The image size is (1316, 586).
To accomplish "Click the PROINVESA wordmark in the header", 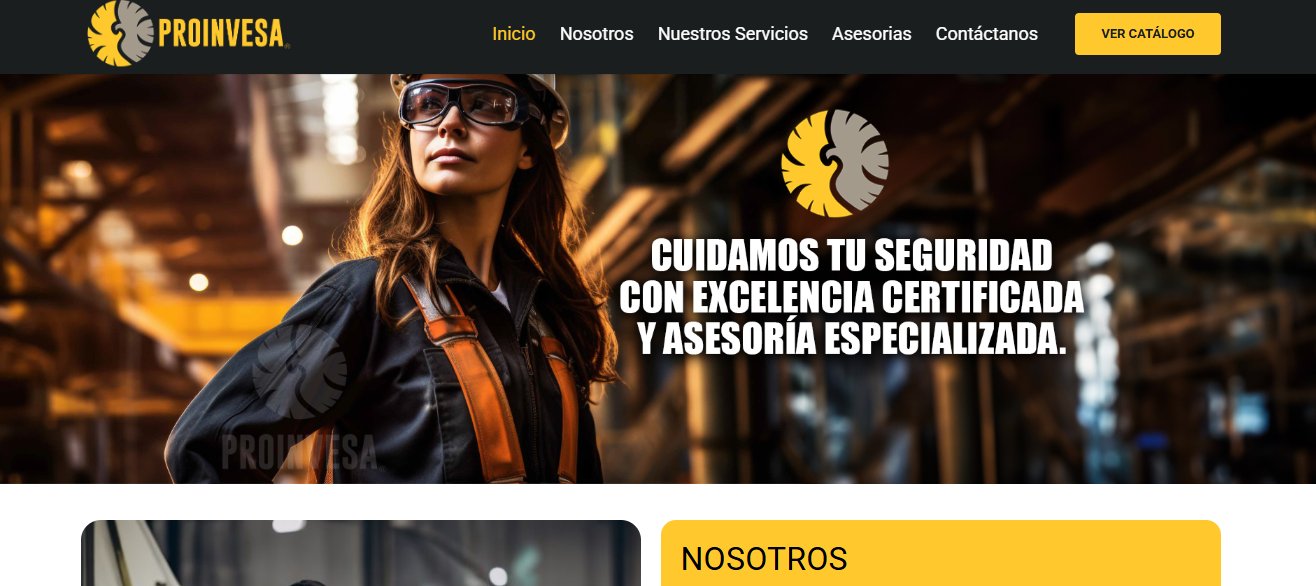I will pyautogui.click(x=224, y=33).
